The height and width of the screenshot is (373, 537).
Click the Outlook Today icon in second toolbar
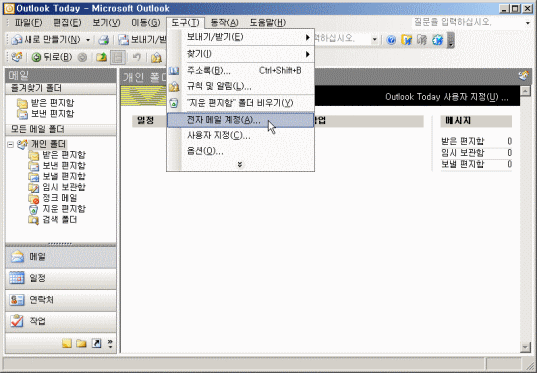pyautogui.click(x=17, y=57)
